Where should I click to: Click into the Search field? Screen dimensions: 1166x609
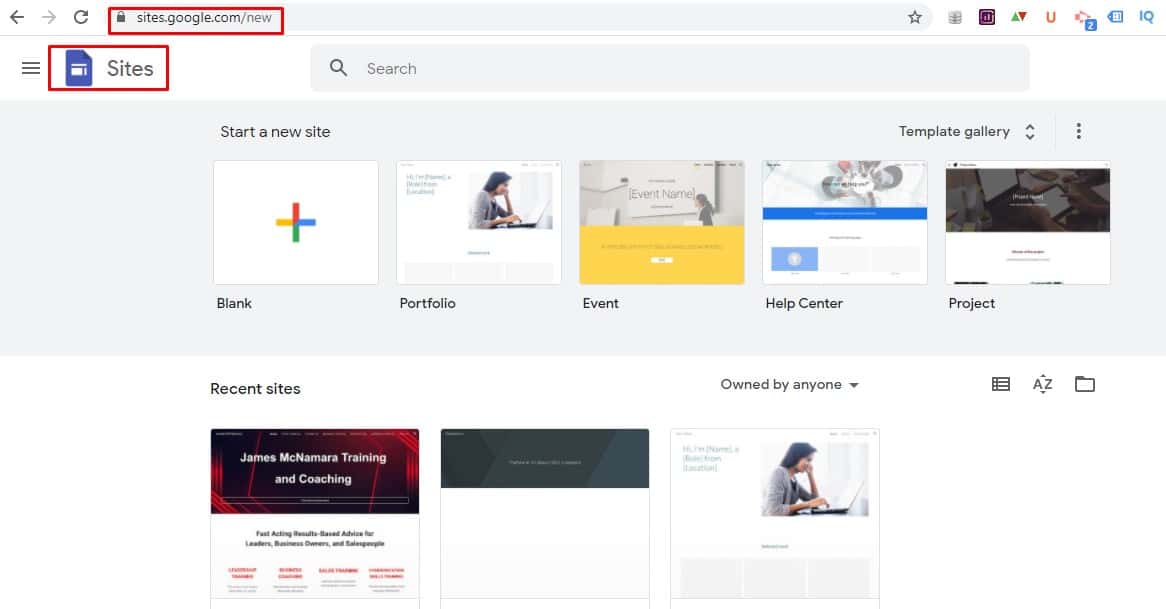[670, 68]
